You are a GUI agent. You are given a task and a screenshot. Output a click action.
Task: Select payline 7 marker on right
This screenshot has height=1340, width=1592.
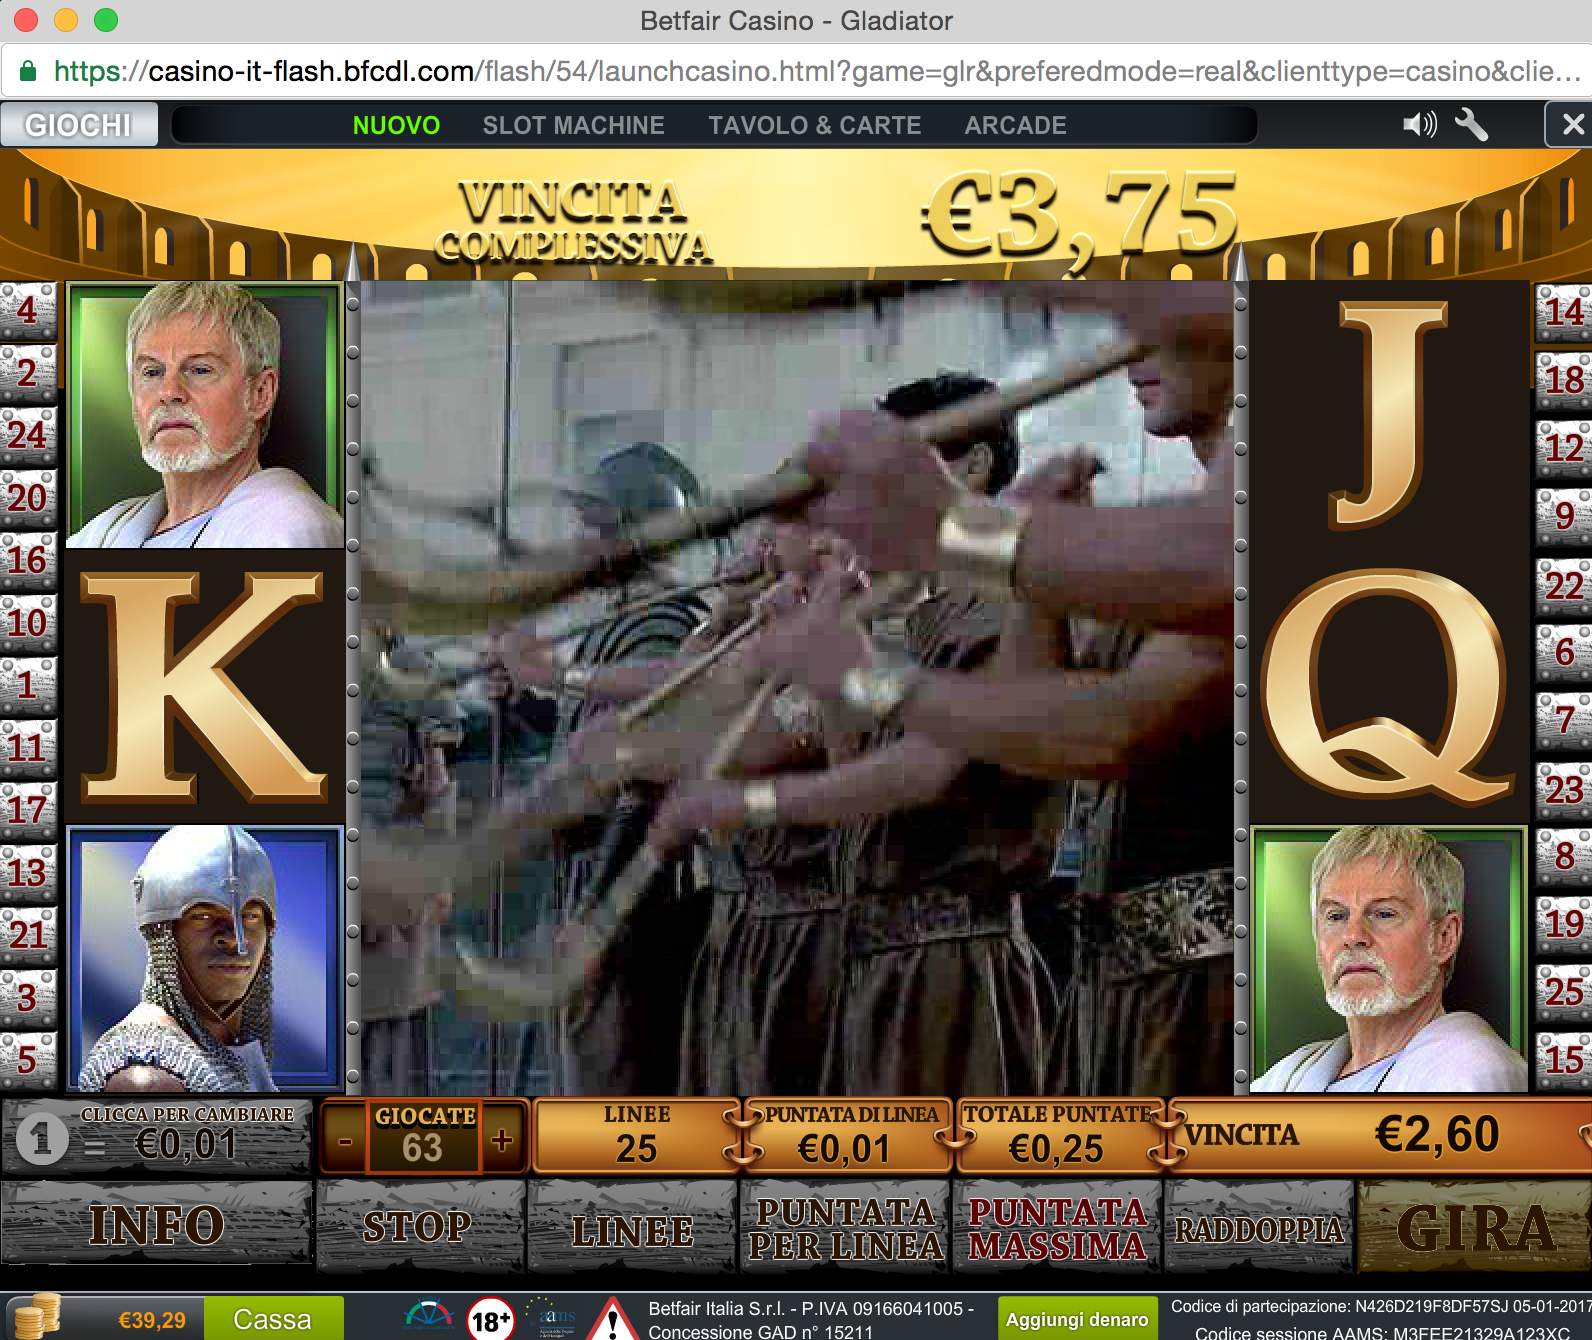coord(1564,721)
